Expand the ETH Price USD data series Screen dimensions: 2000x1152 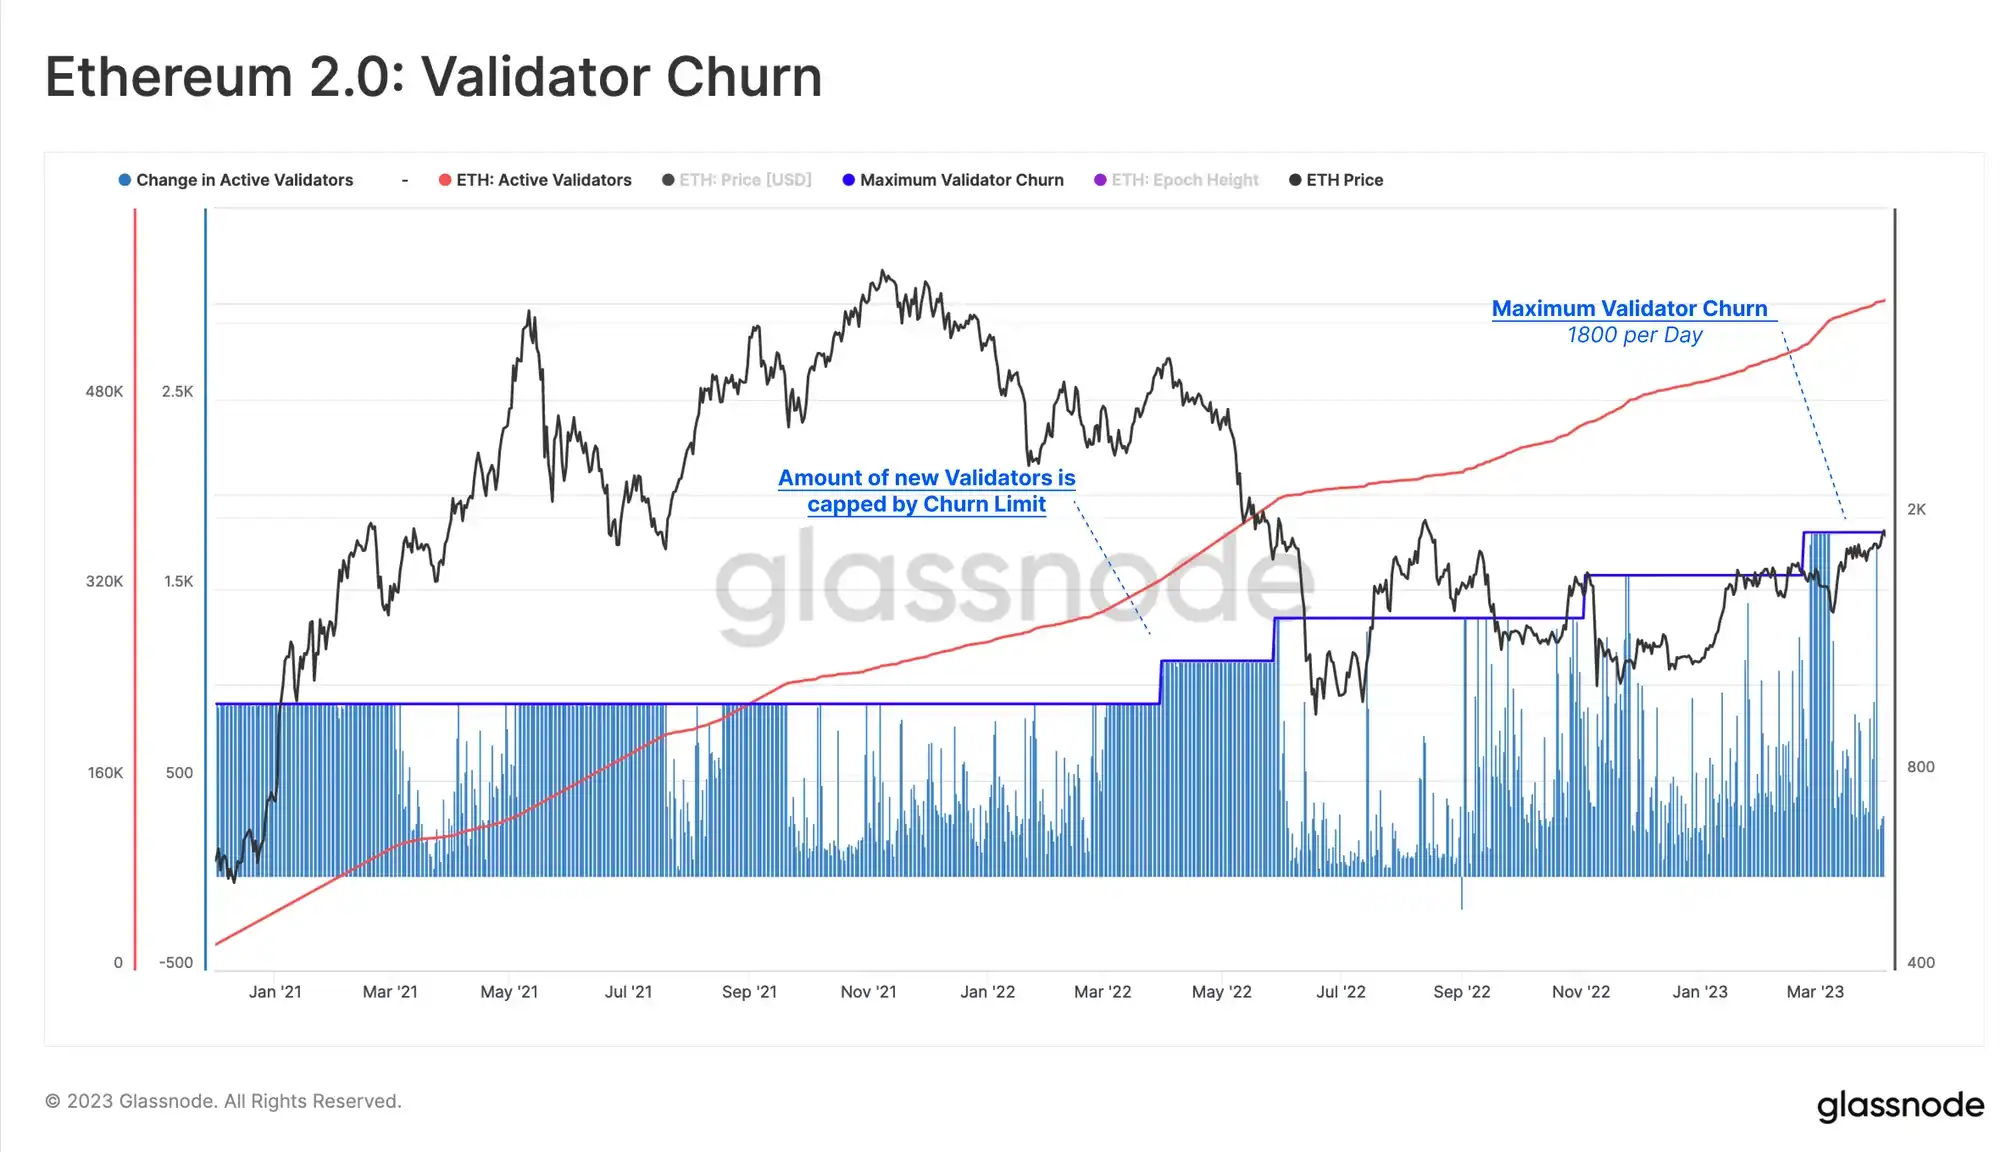(740, 180)
